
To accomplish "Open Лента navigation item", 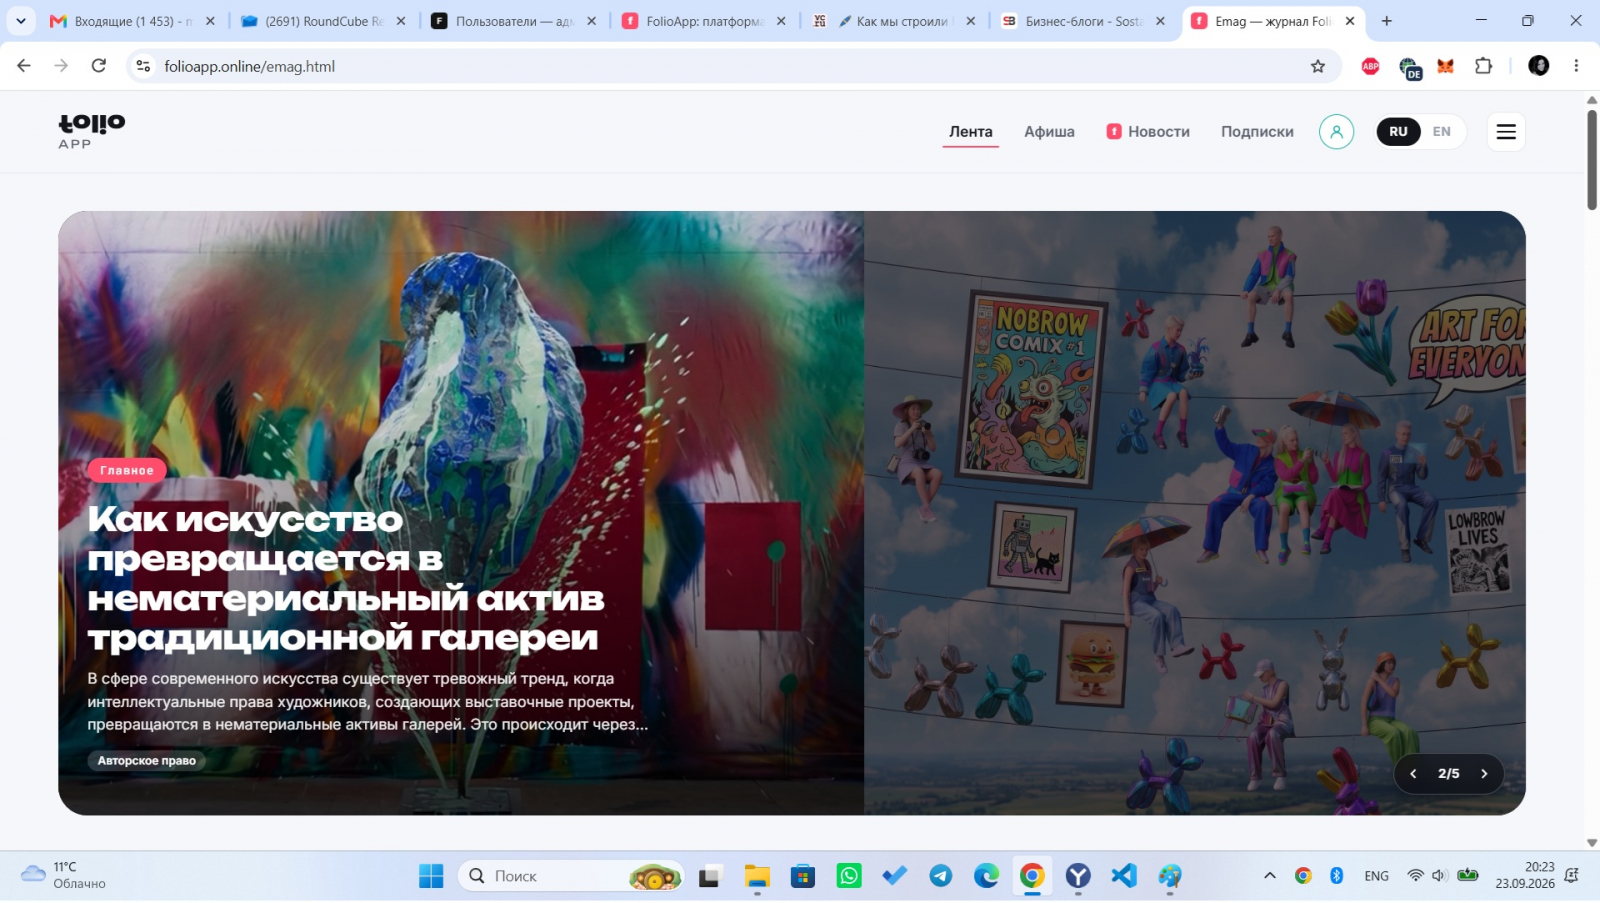I will [x=970, y=132].
